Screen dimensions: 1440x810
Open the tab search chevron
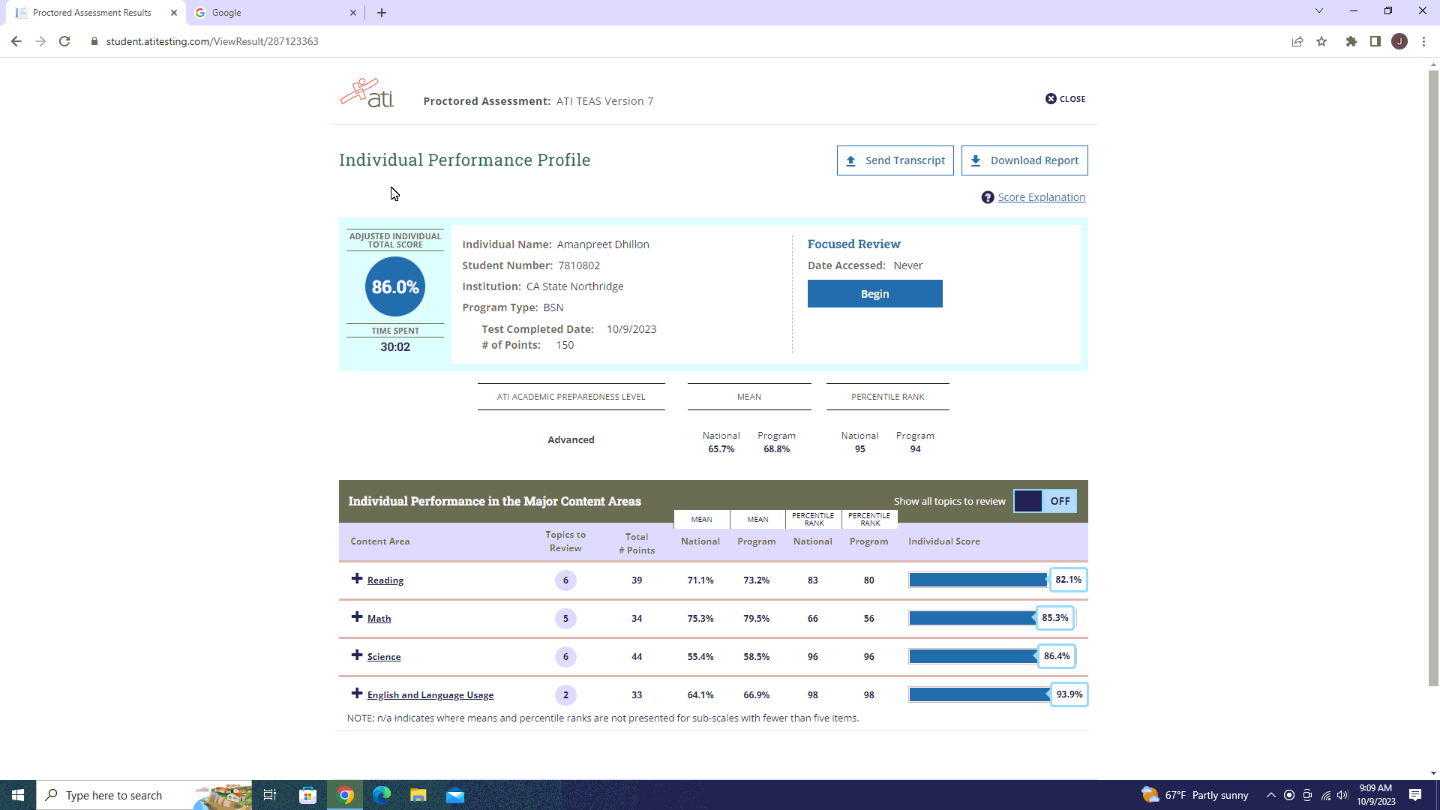tap(1319, 11)
